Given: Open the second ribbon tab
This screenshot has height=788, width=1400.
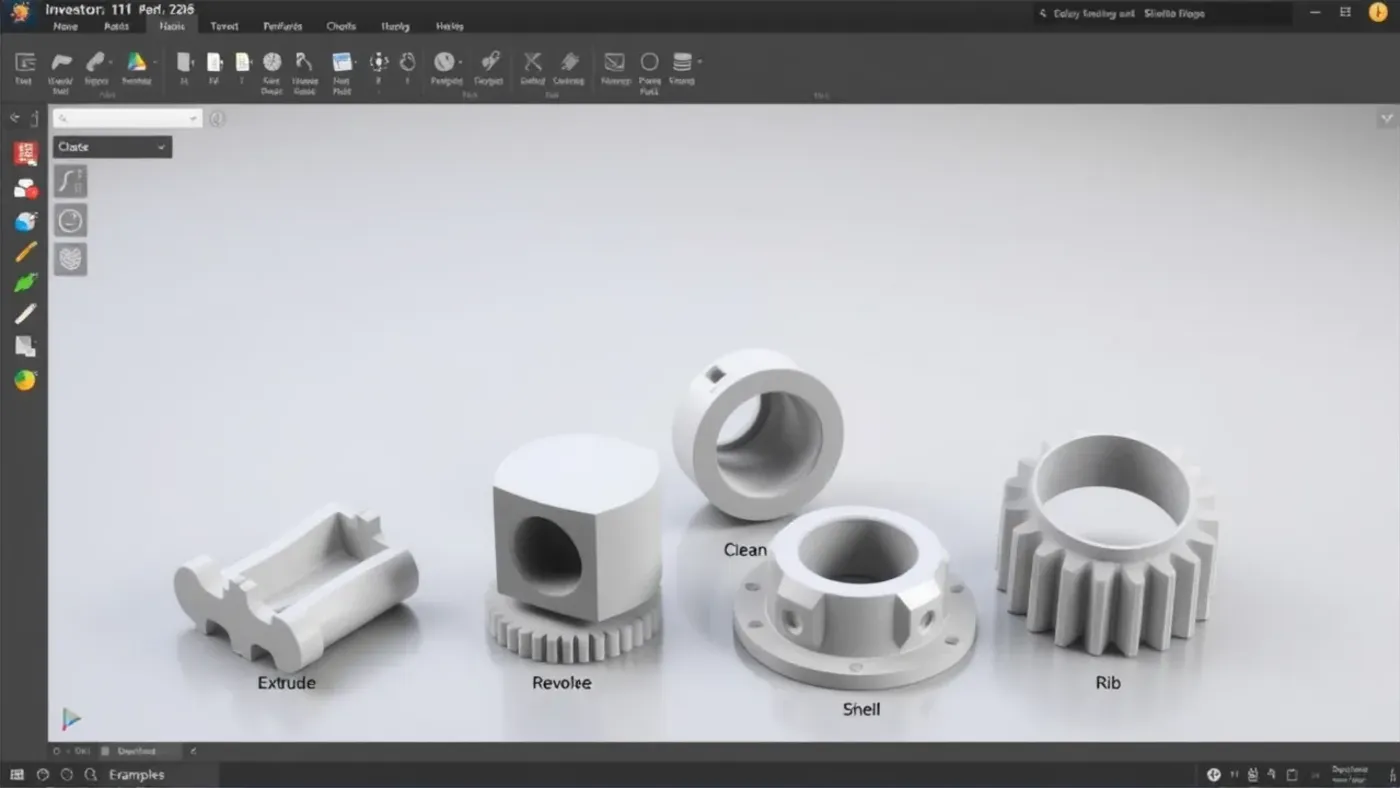Looking at the screenshot, I should (116, 27).
